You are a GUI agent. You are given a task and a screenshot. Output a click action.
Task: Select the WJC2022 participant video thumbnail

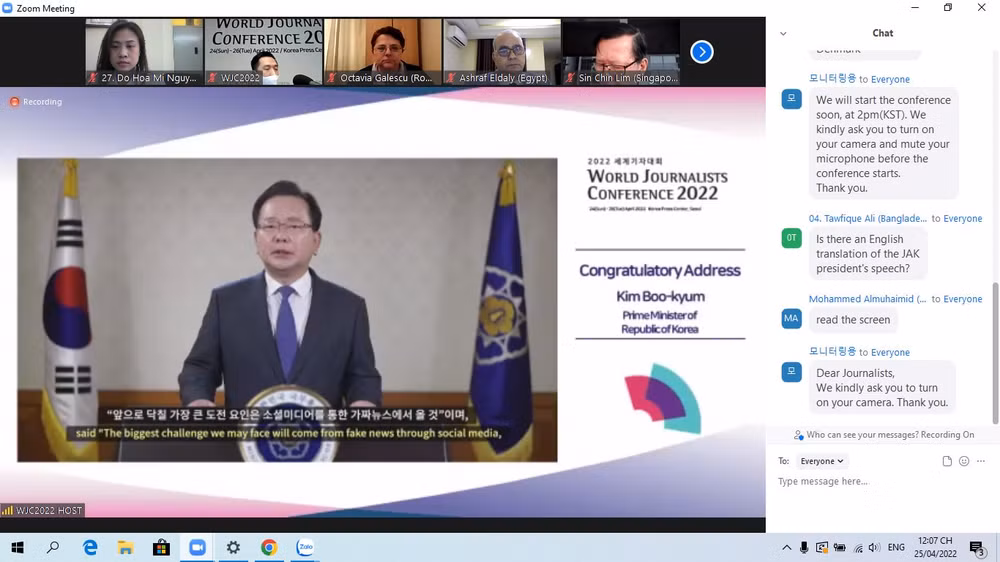[x=263, y=52]
